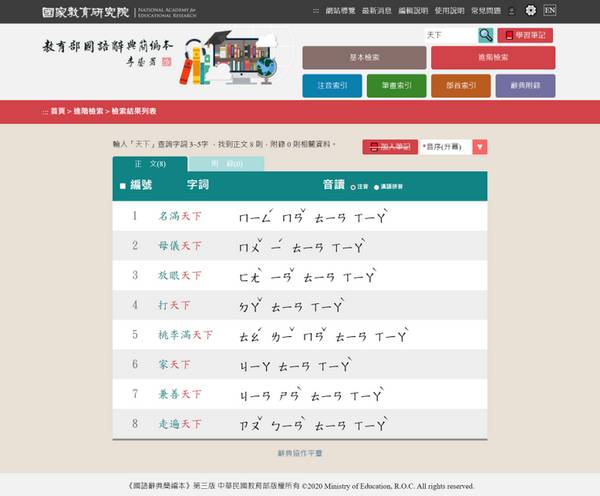Toggle the select-all checkbox beside 編號
Viewport: 600px width, 496px height.
[122, 186]
